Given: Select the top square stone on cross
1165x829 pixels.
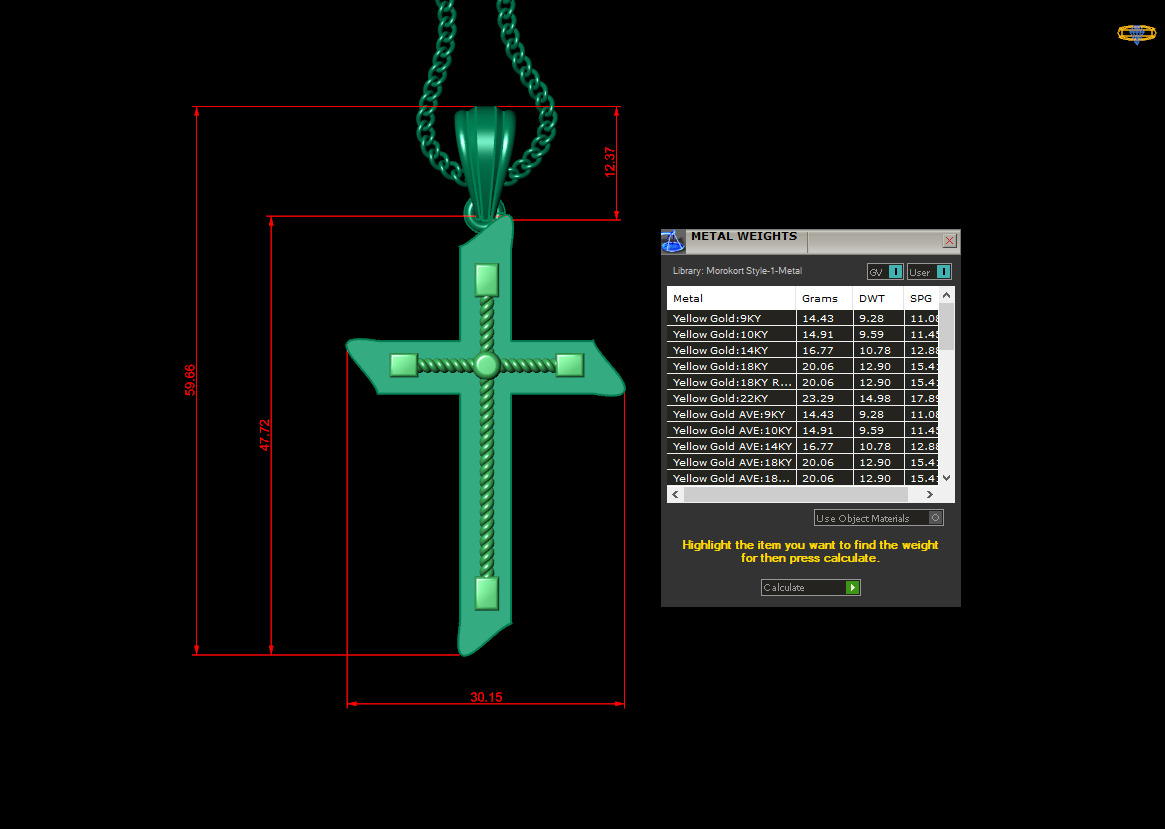Looking at the screenshot, I should 487,280.
